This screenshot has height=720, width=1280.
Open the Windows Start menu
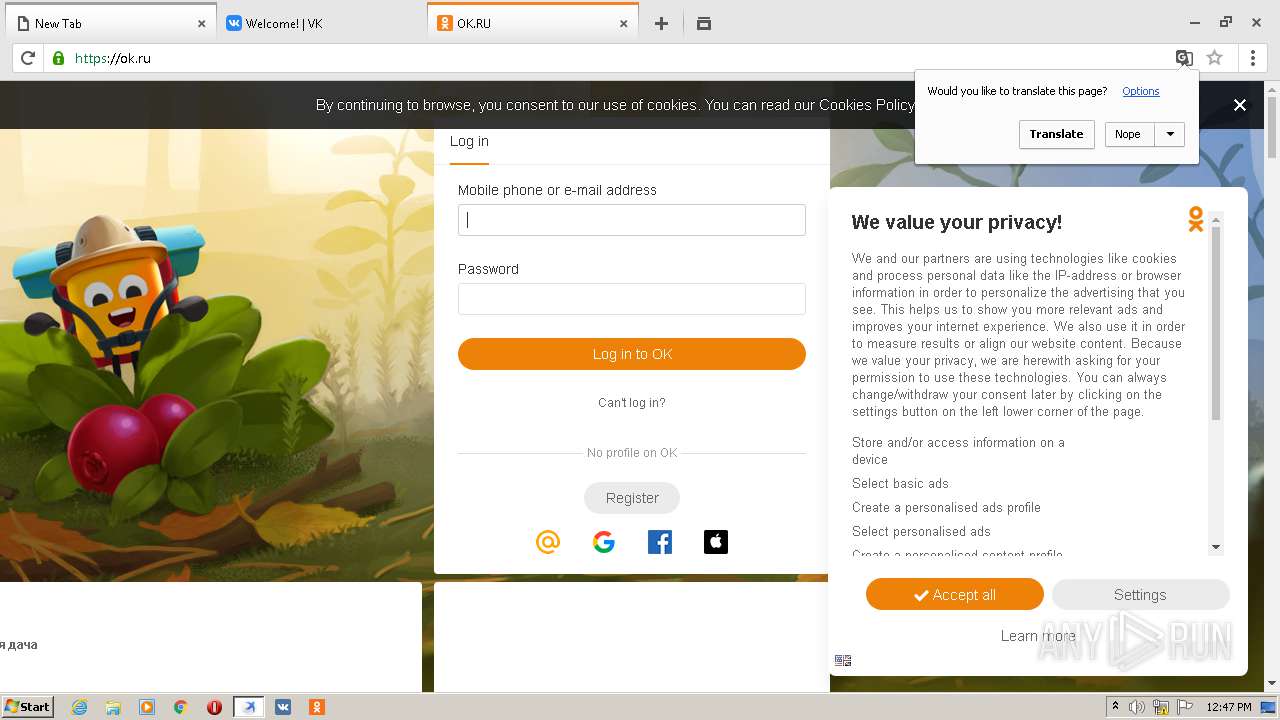coord(27,707)
